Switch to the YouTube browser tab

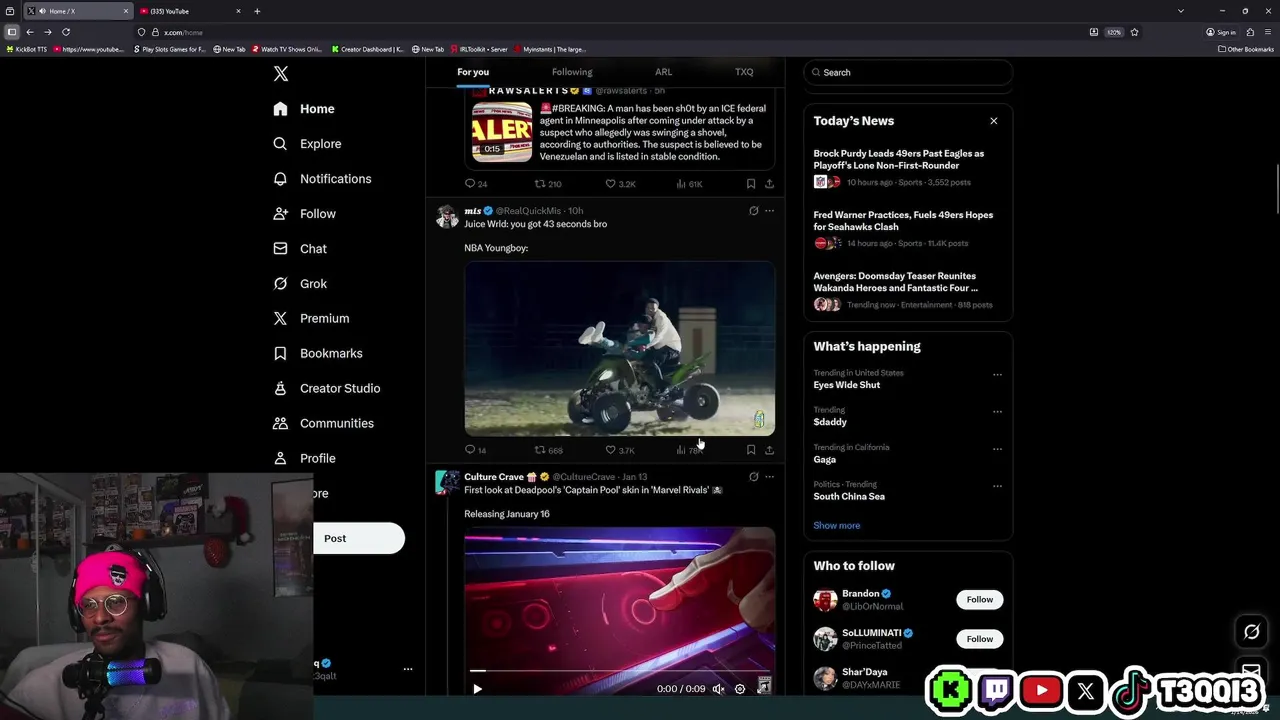(x=190, y=11)
